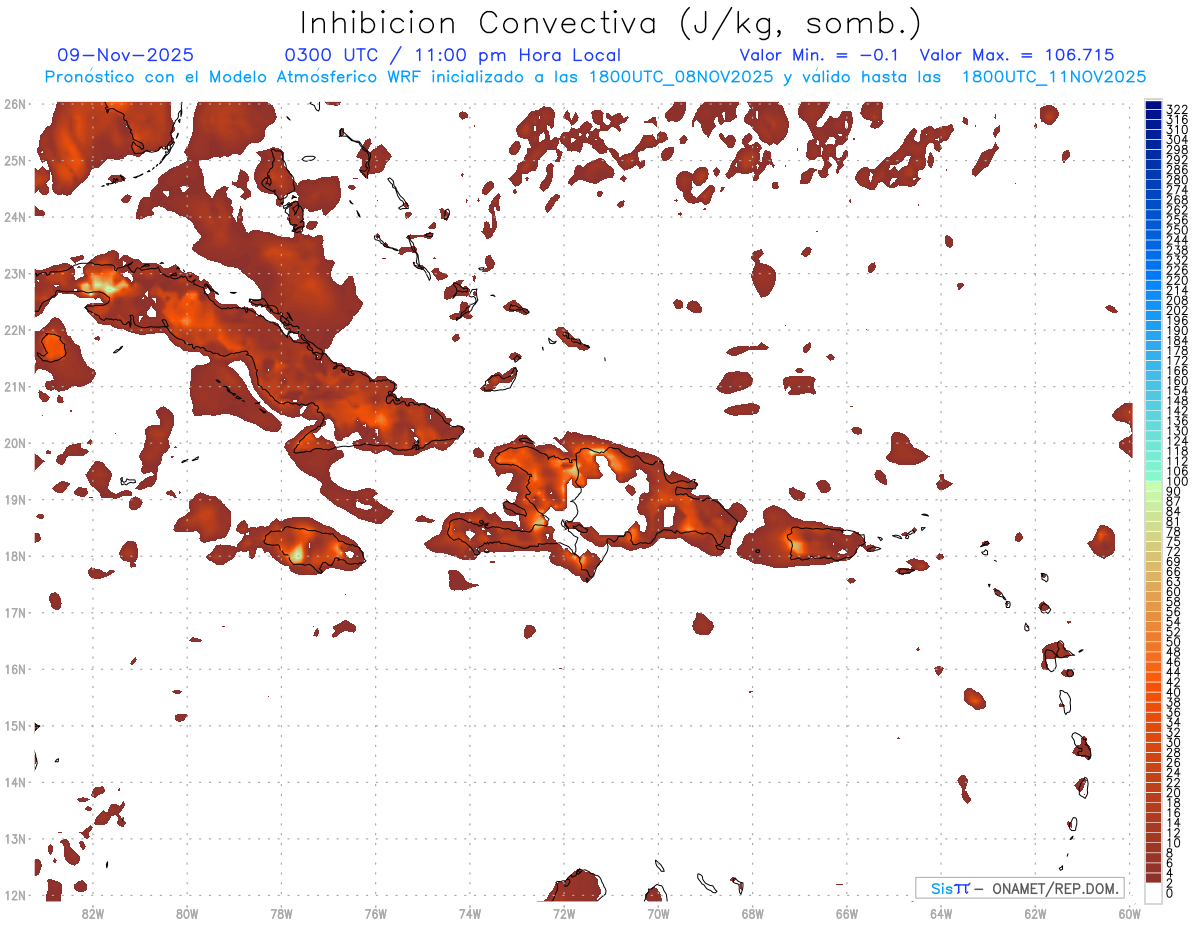The height and width of the screenshot is (927, 1200).
Task: Click the '20N' latitude label
Action: pos(14,443)
